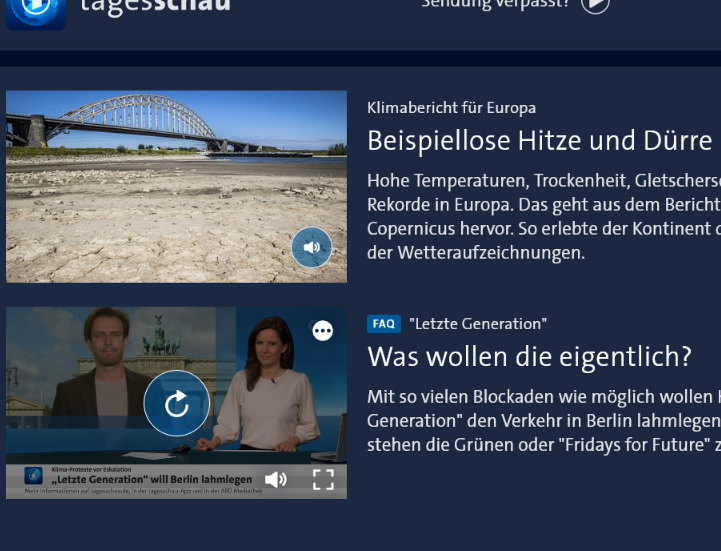This screenshot has height=551, width=721.
Task: Open video options three-dot menu
Action: coord(323,331)
